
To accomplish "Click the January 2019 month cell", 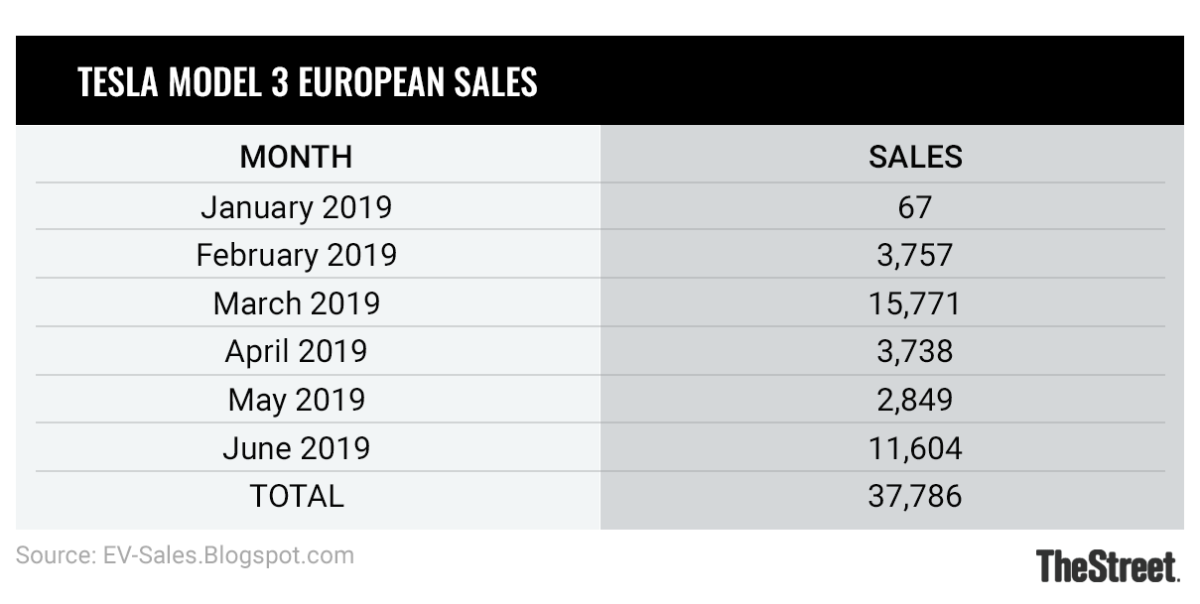I will 296,207.
